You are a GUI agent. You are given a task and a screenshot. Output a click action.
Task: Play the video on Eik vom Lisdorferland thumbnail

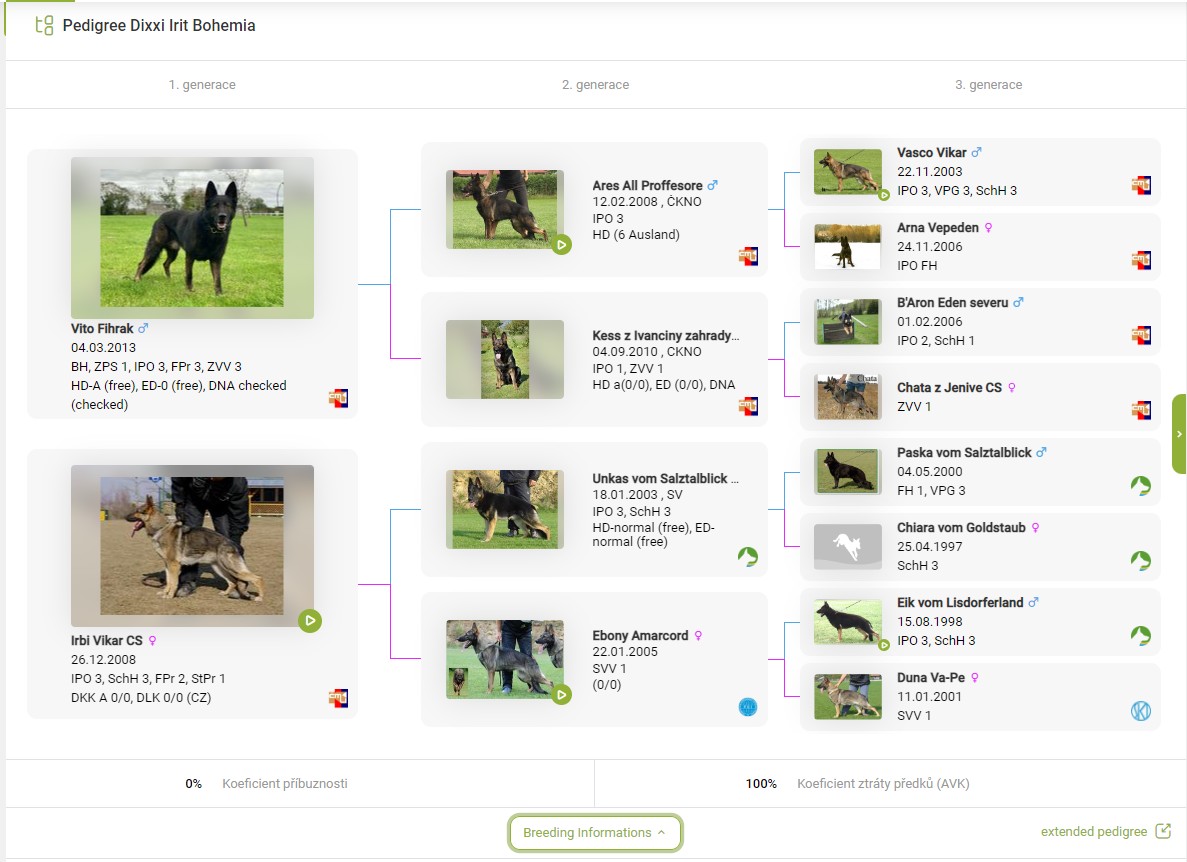[x=883, y=645]
